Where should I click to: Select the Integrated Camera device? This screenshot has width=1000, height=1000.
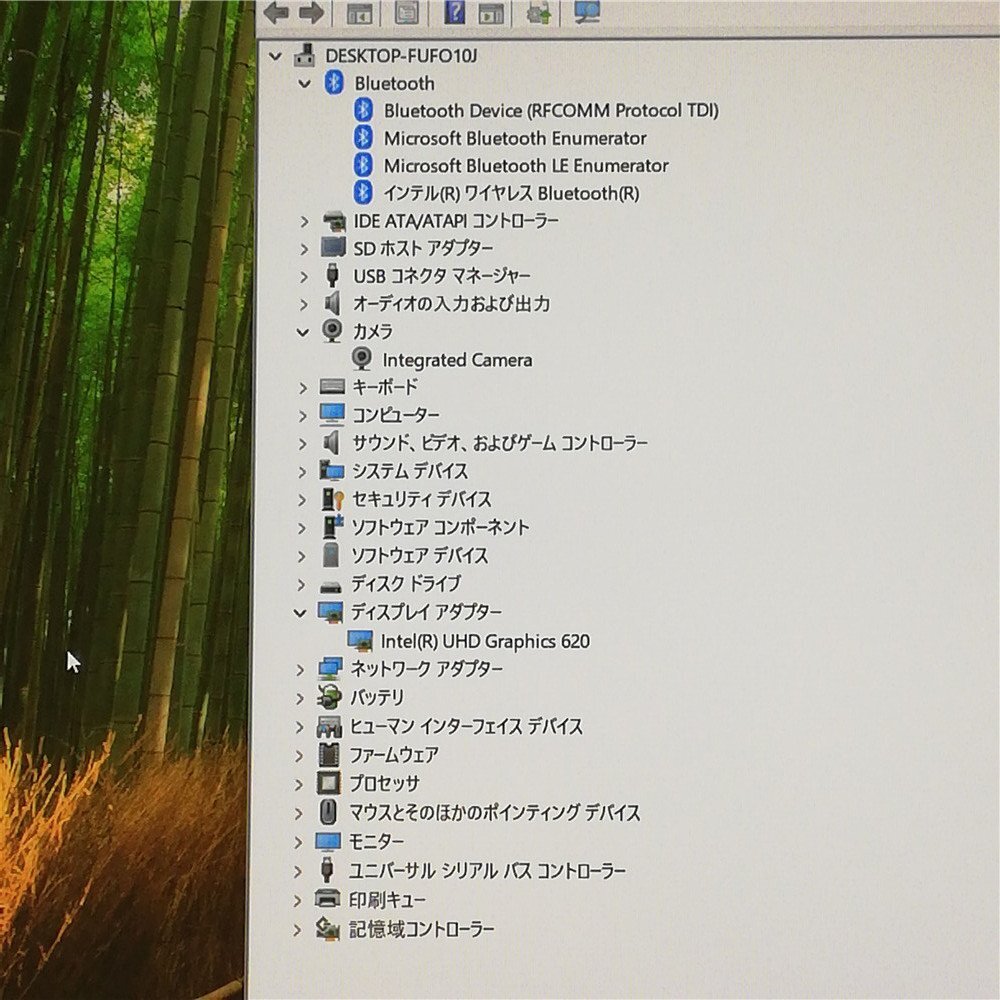pyautogui.click(x=458, y=360)
